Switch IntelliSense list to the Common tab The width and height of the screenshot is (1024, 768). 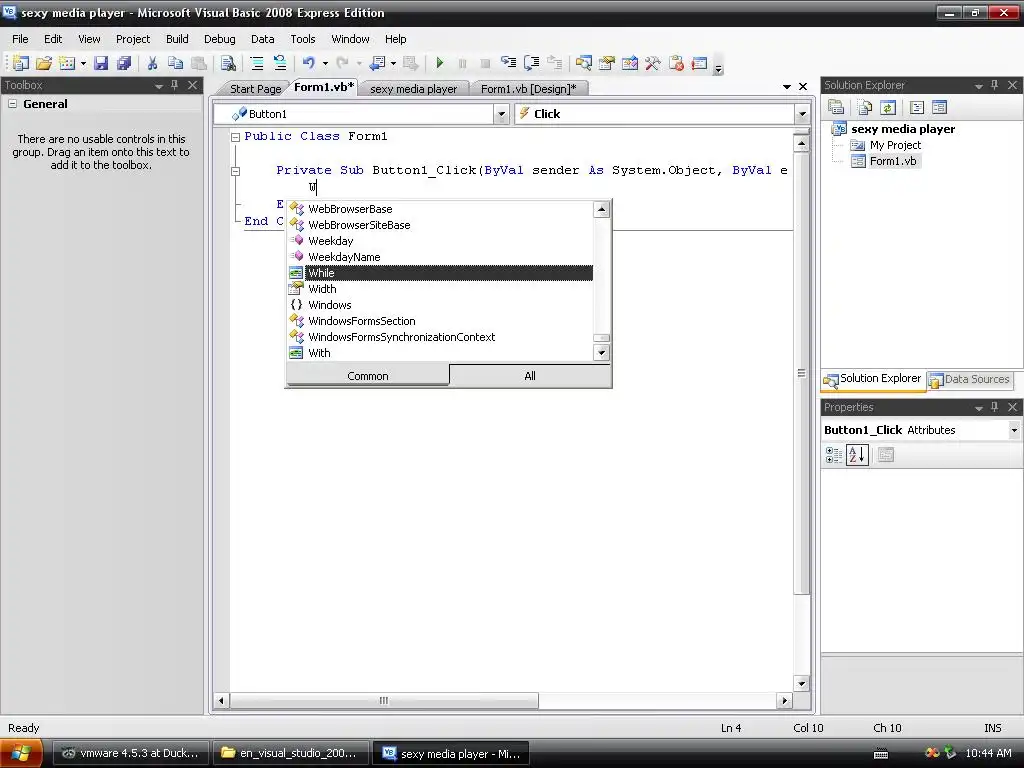(x=368, y=376)
